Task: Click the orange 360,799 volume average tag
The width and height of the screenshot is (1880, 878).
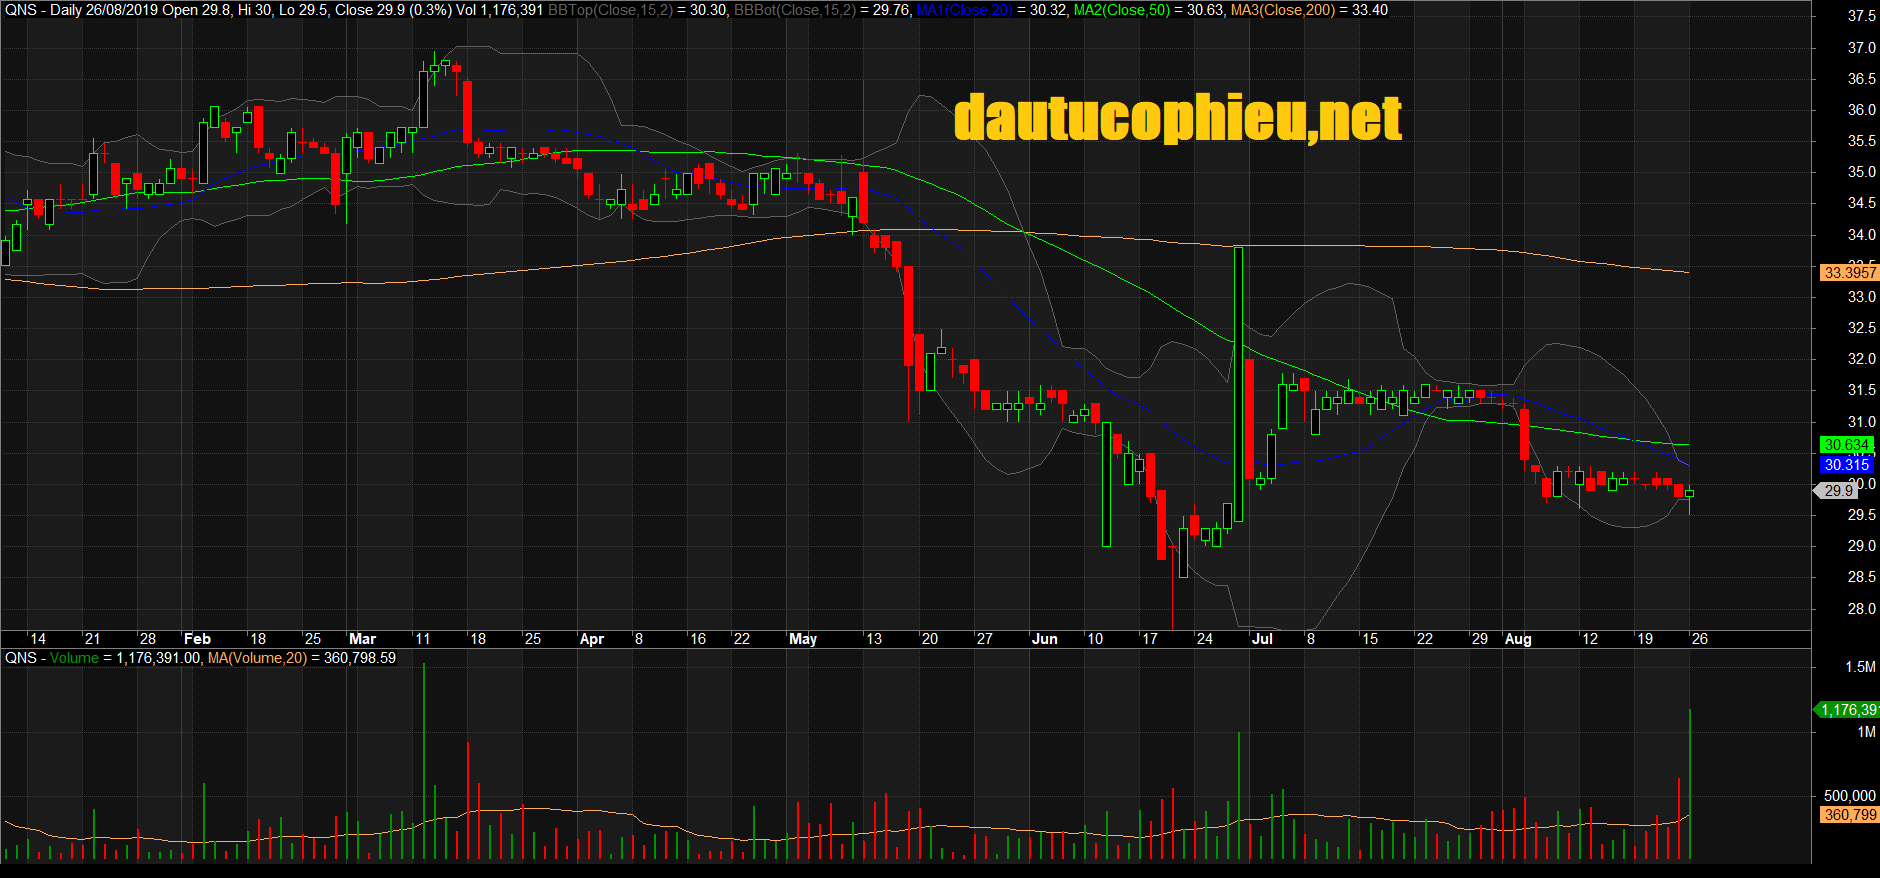Action: [1849, 815]
